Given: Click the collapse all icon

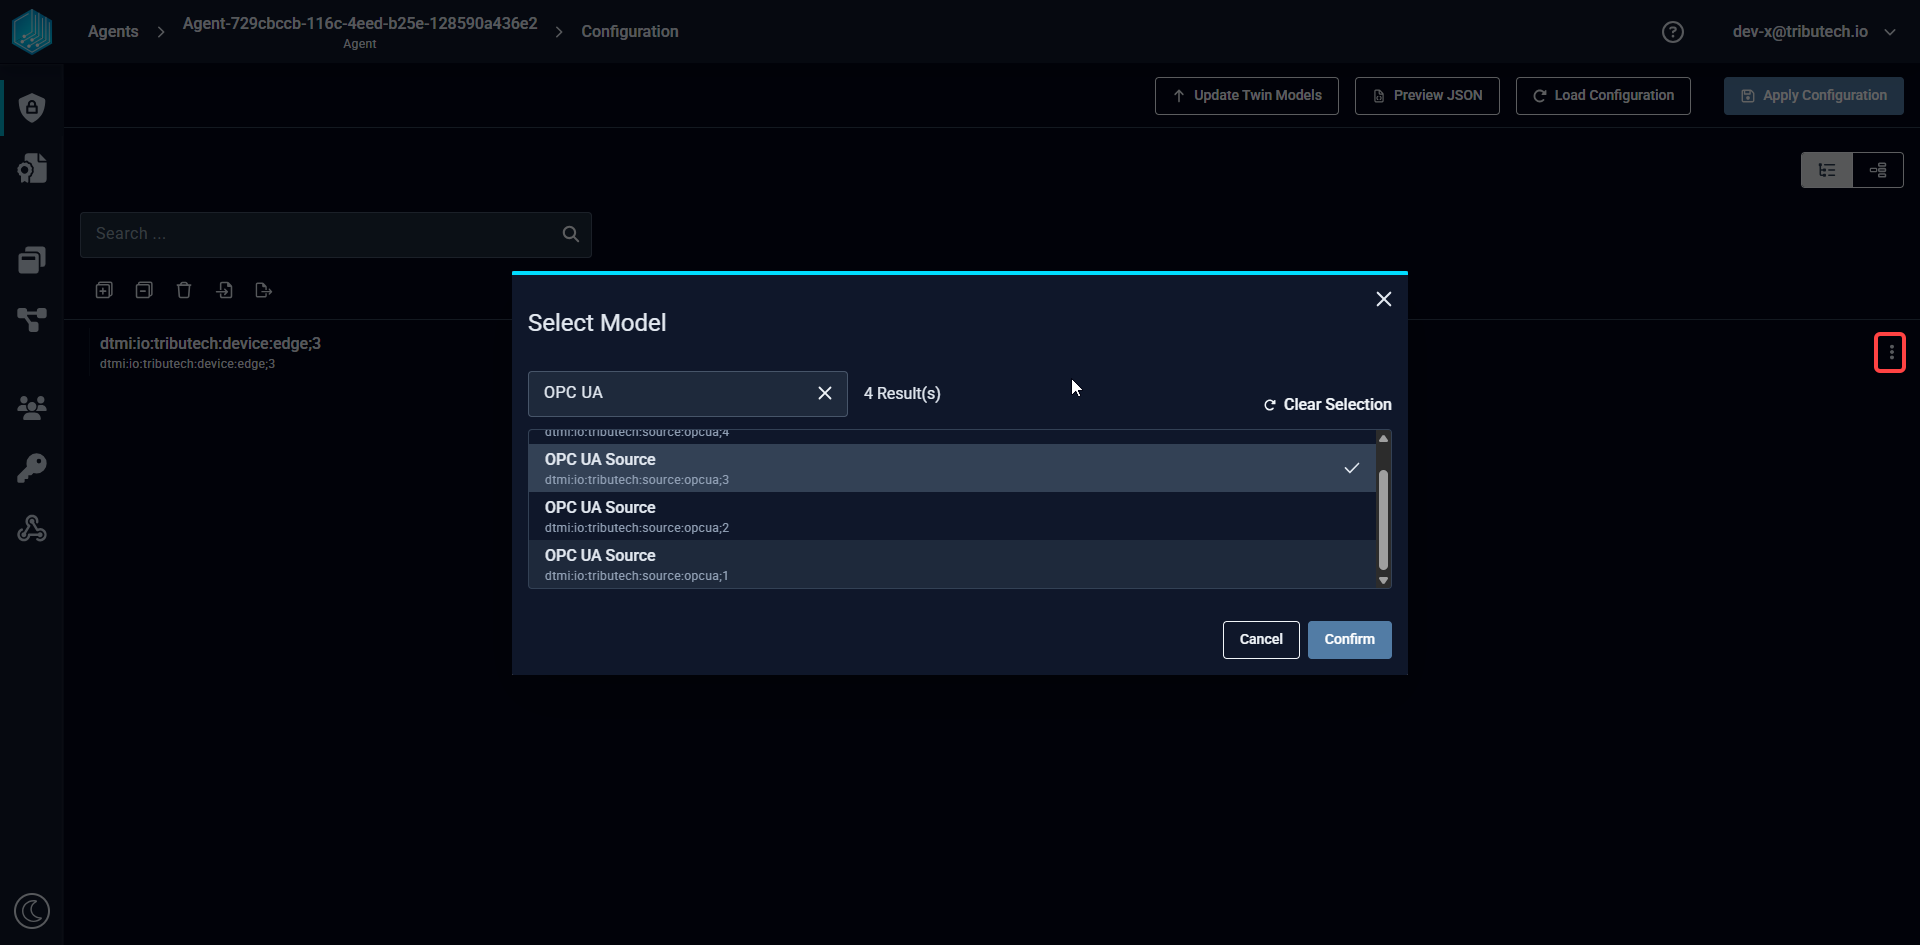Looking at the screenshot, I should [x=144, y=290].
